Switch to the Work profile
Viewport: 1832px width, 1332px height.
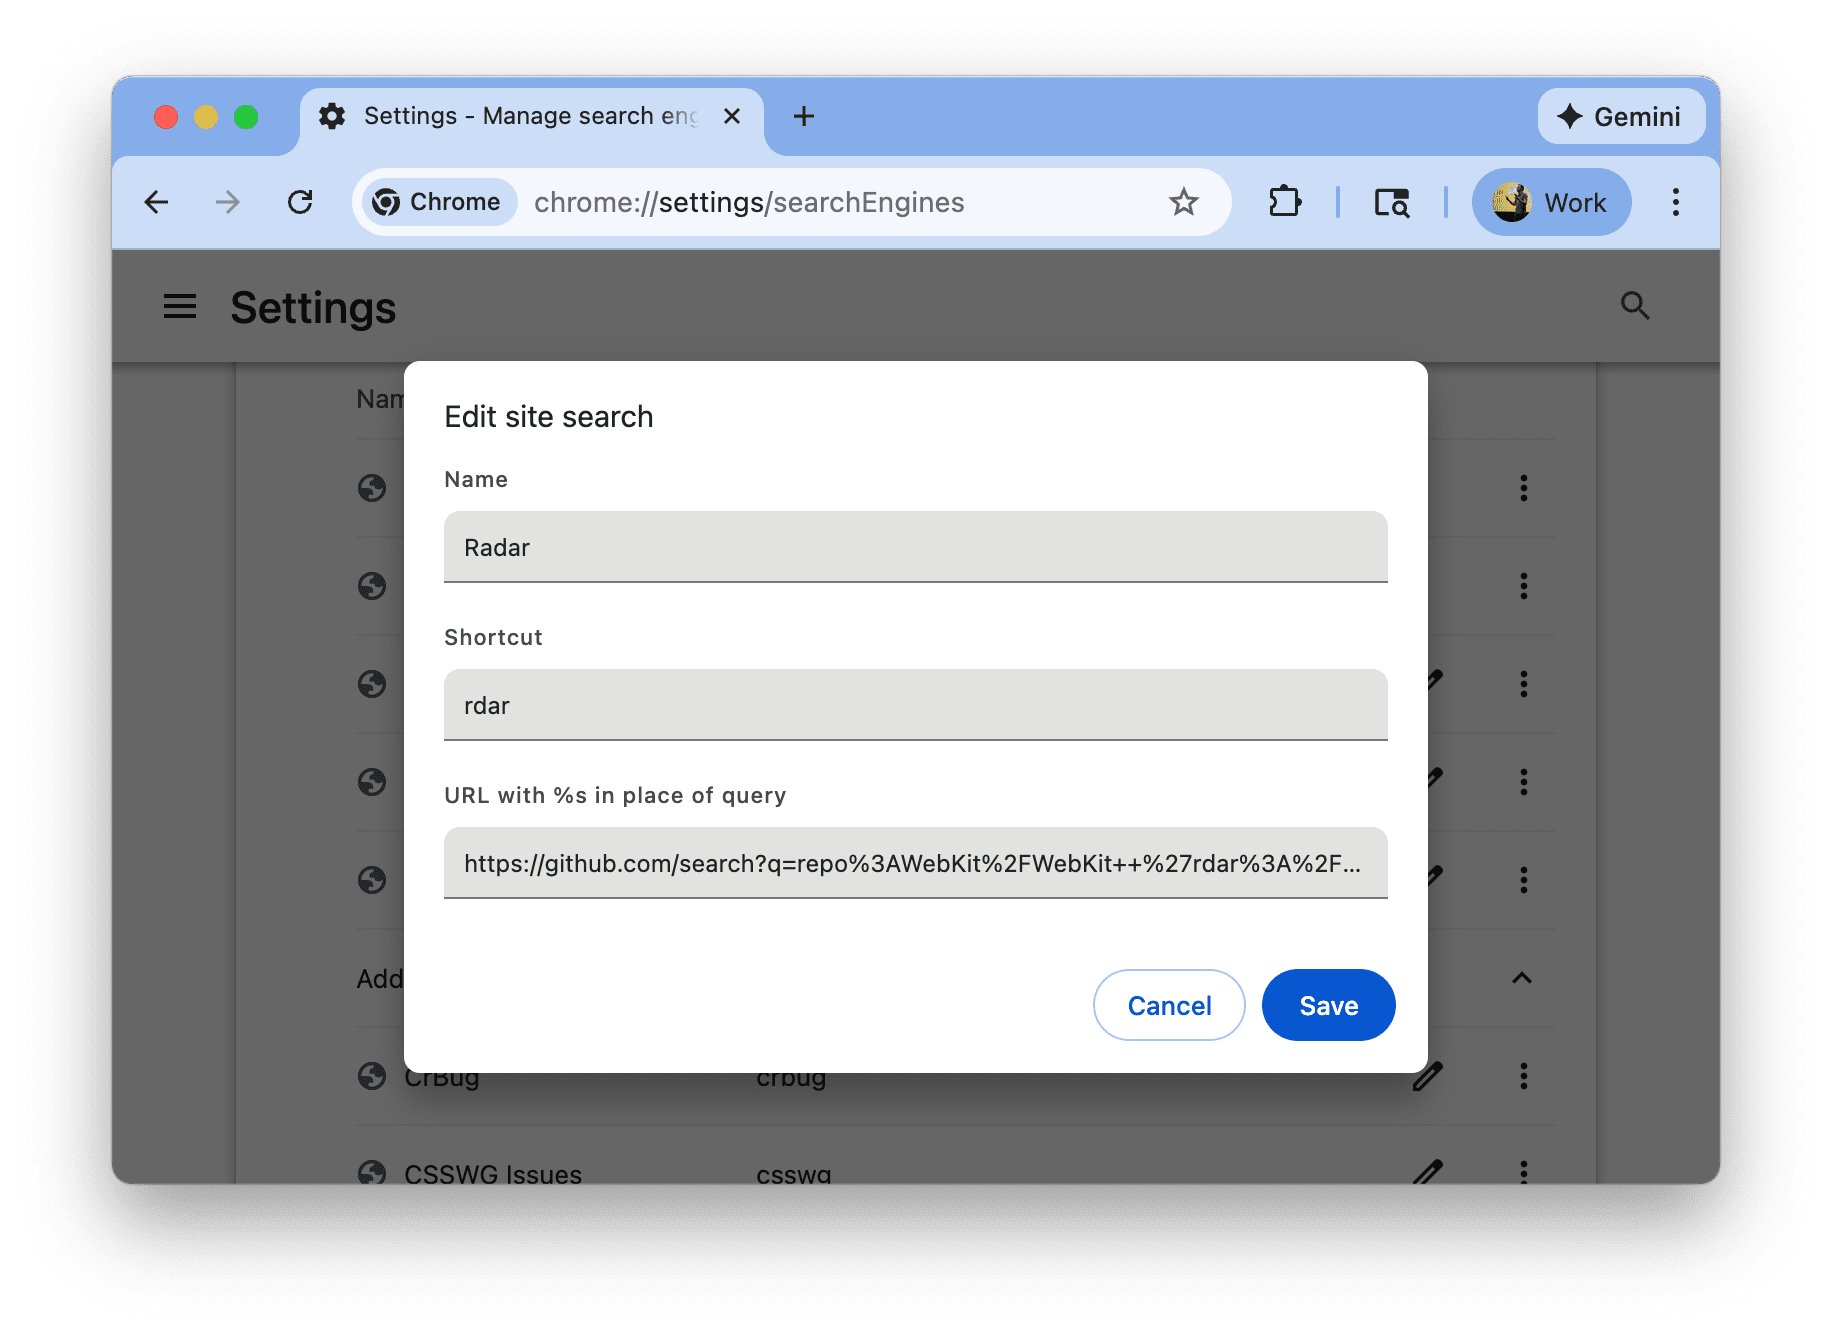[1551, 202]
